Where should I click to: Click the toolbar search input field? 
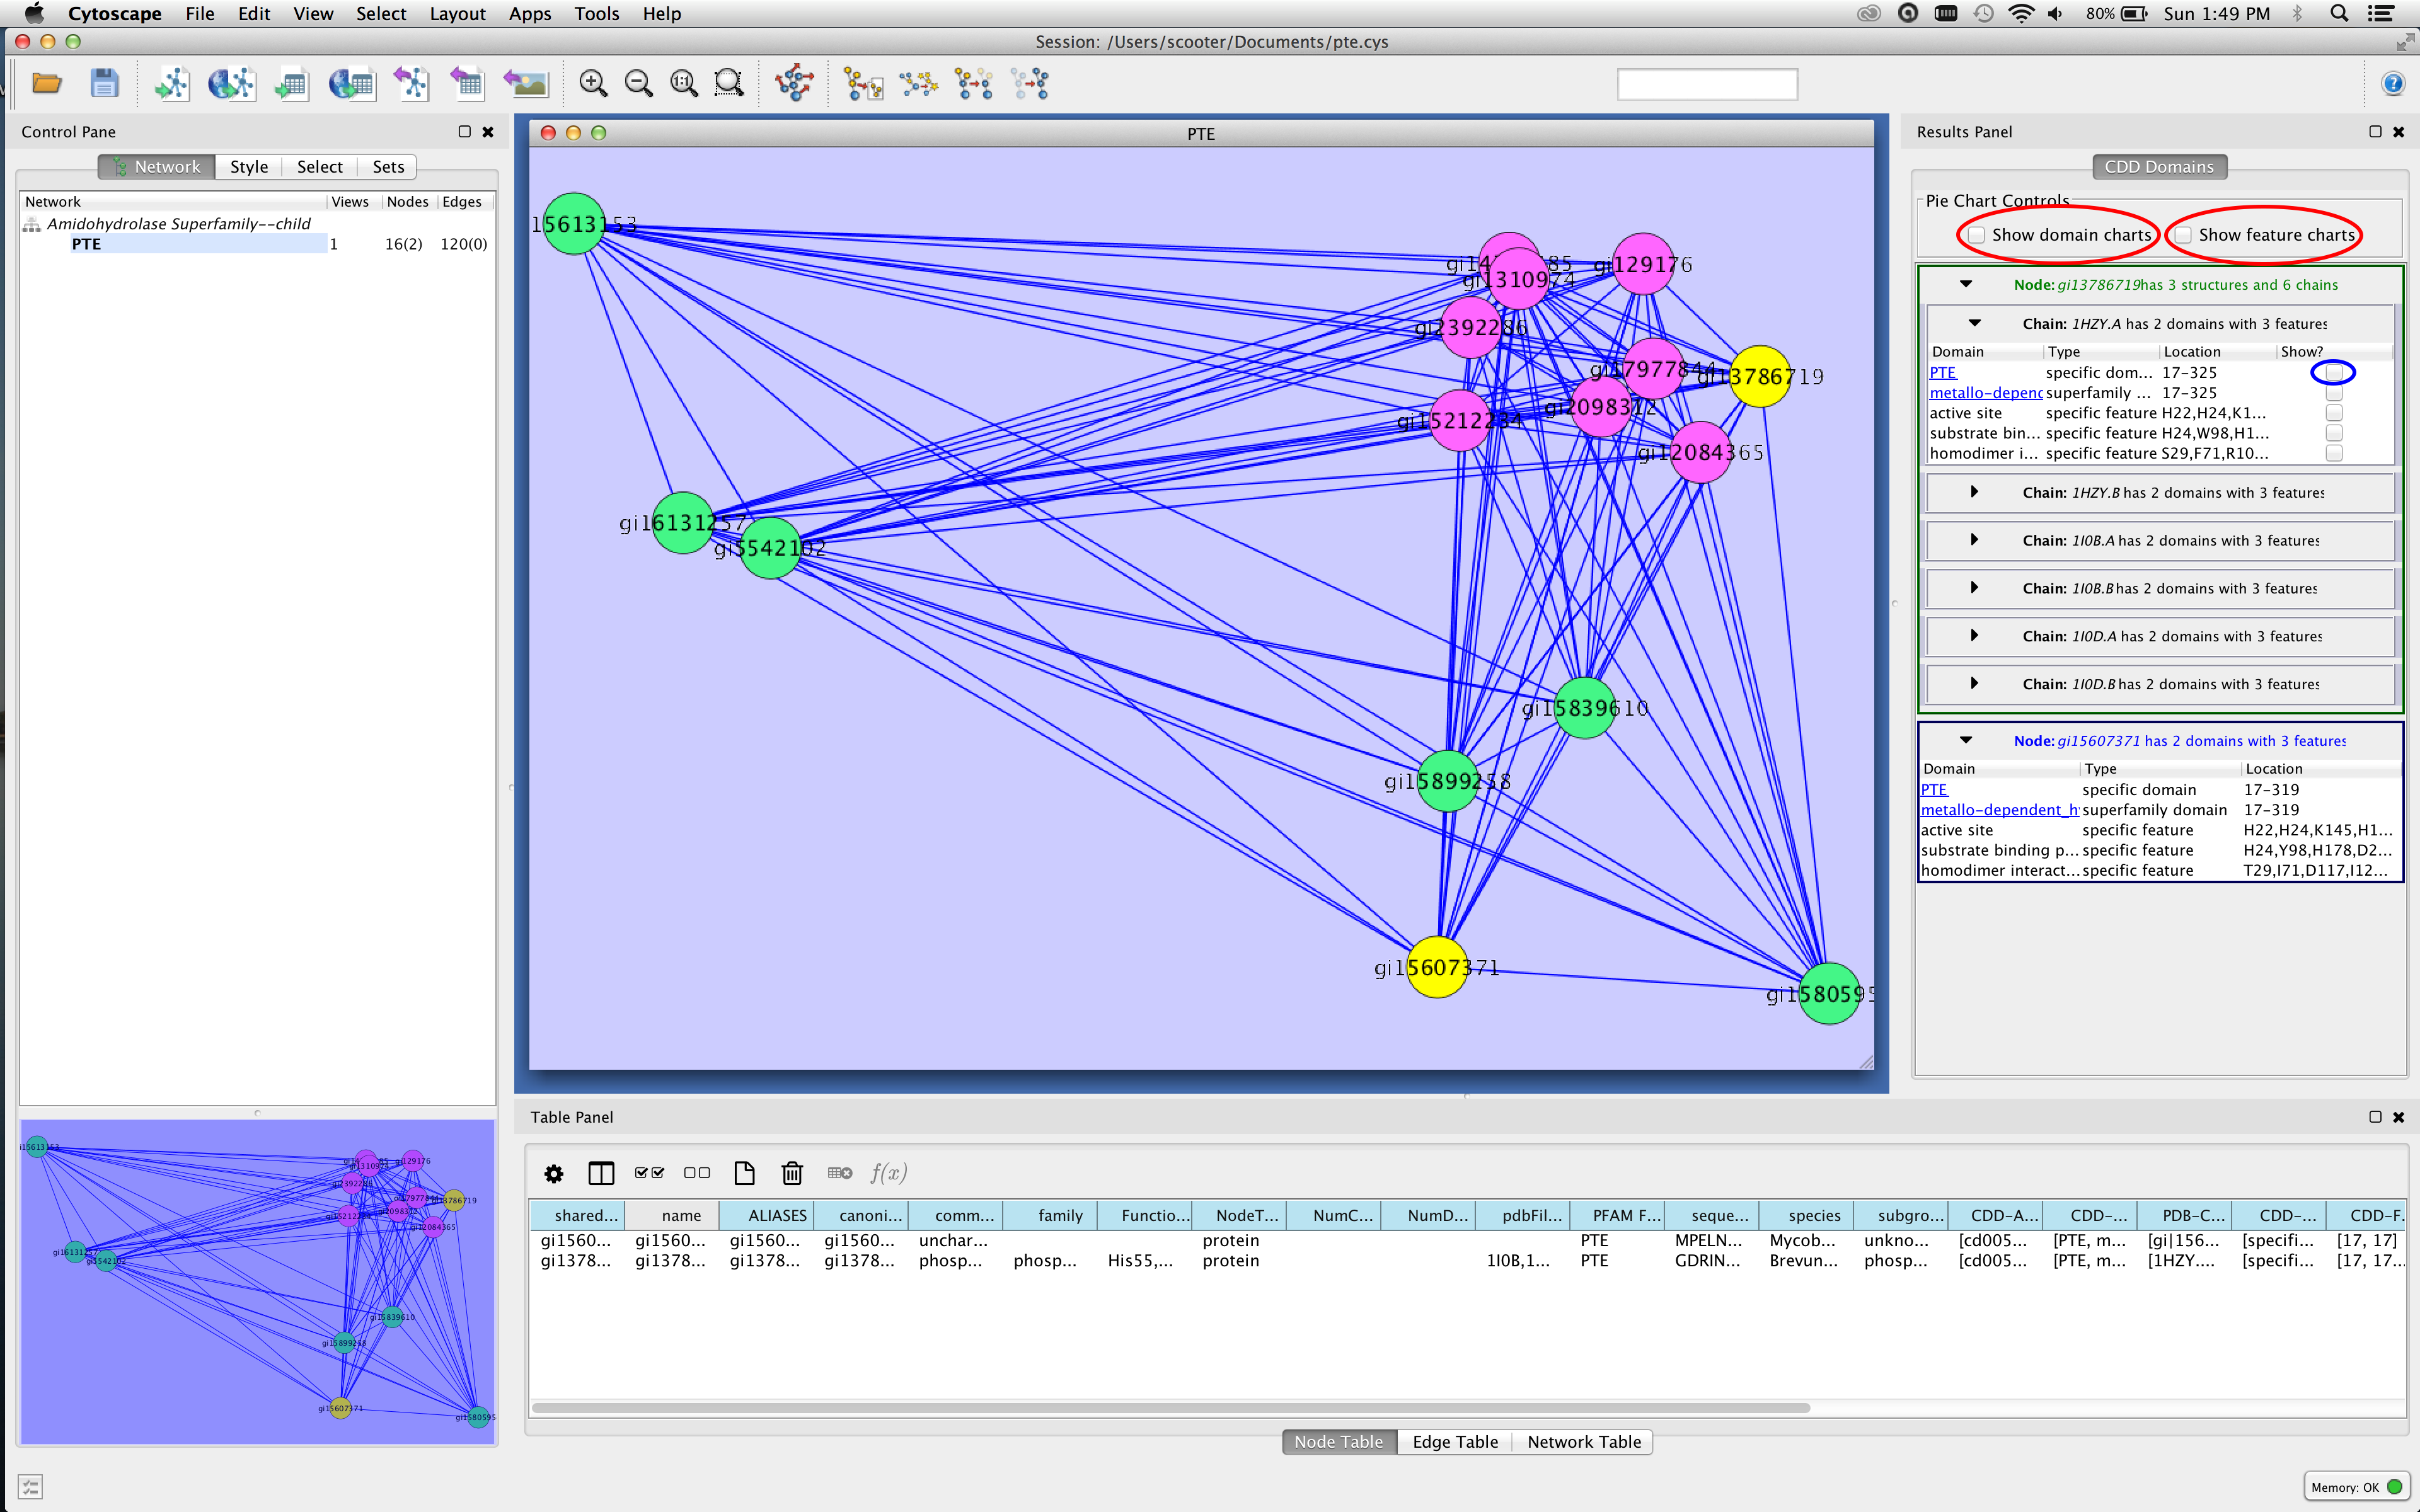click(x=1707, y=84)
